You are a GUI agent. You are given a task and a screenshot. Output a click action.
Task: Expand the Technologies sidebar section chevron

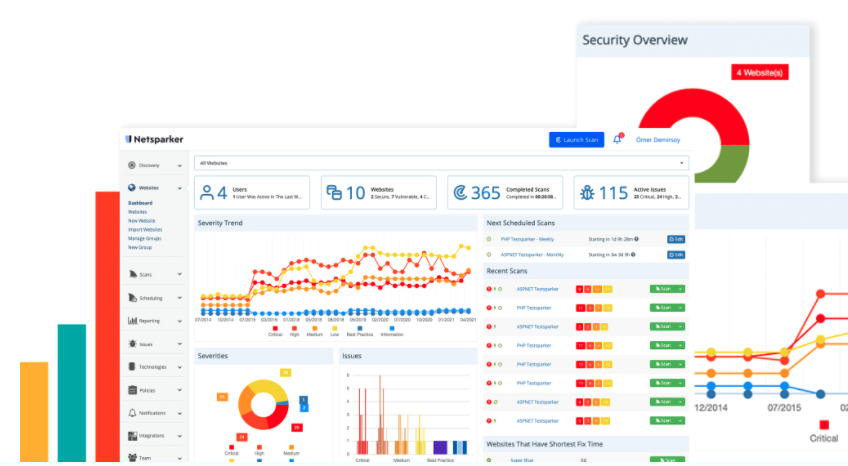point(180,368)
